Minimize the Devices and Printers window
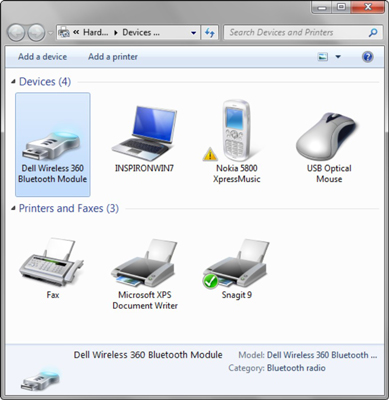This screenshot has width=389, height=400. [x=322, y=7]
